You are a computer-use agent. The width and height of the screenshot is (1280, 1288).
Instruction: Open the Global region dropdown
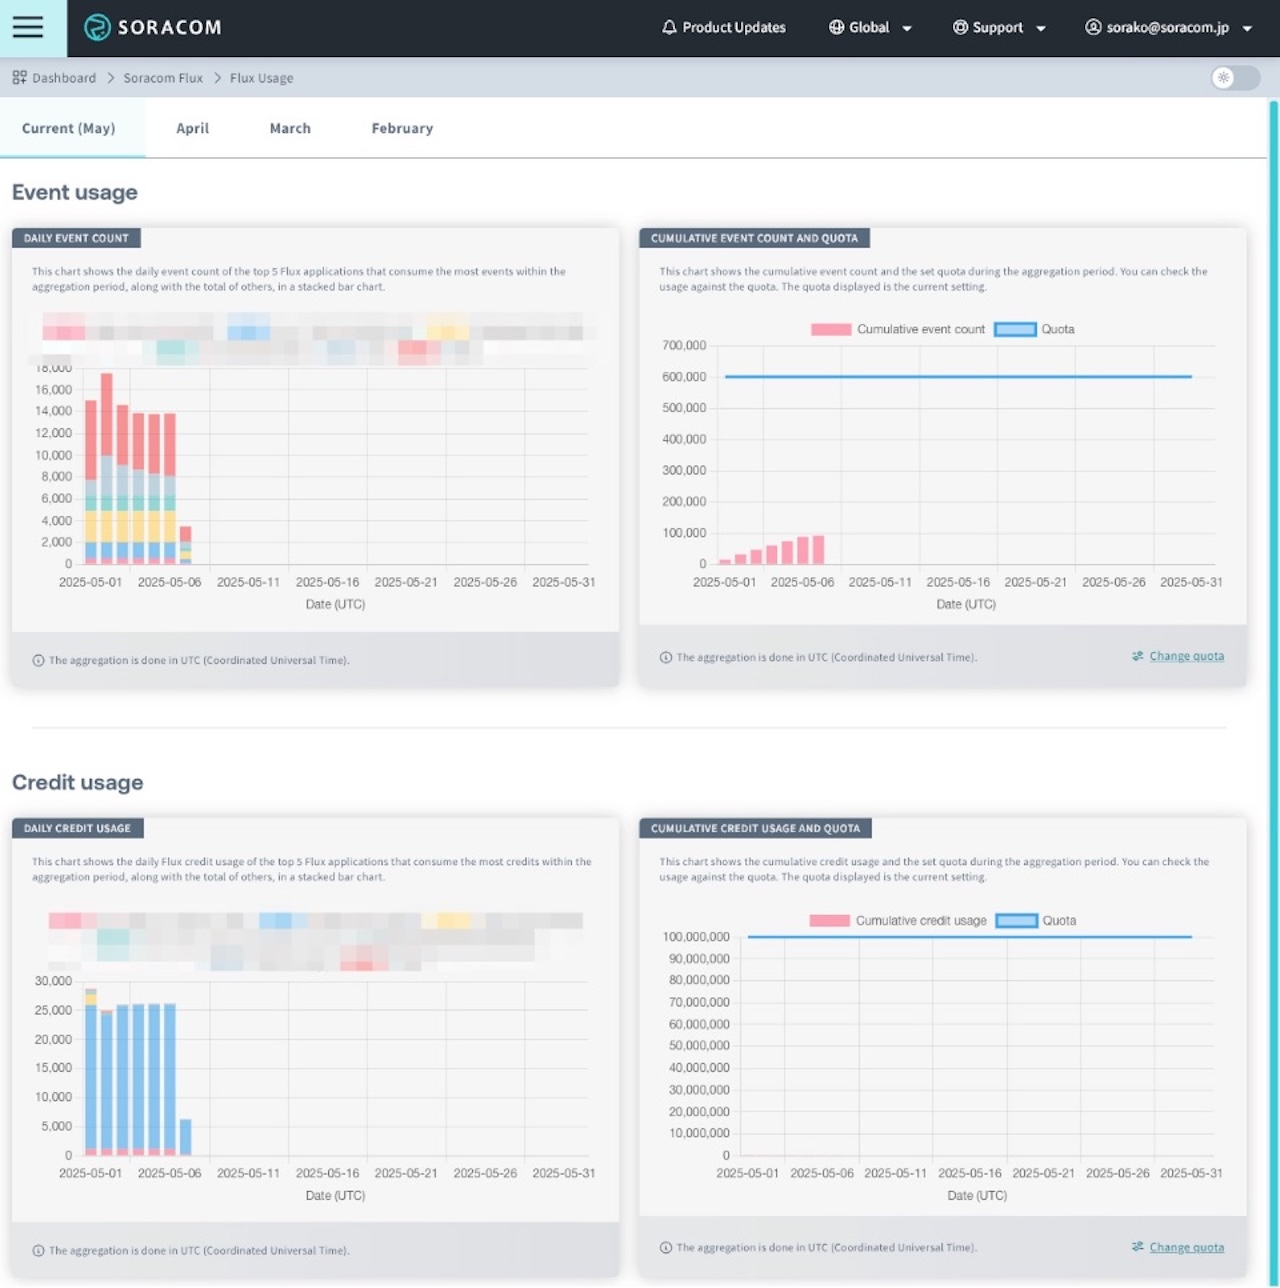click(x=905, y=27)
